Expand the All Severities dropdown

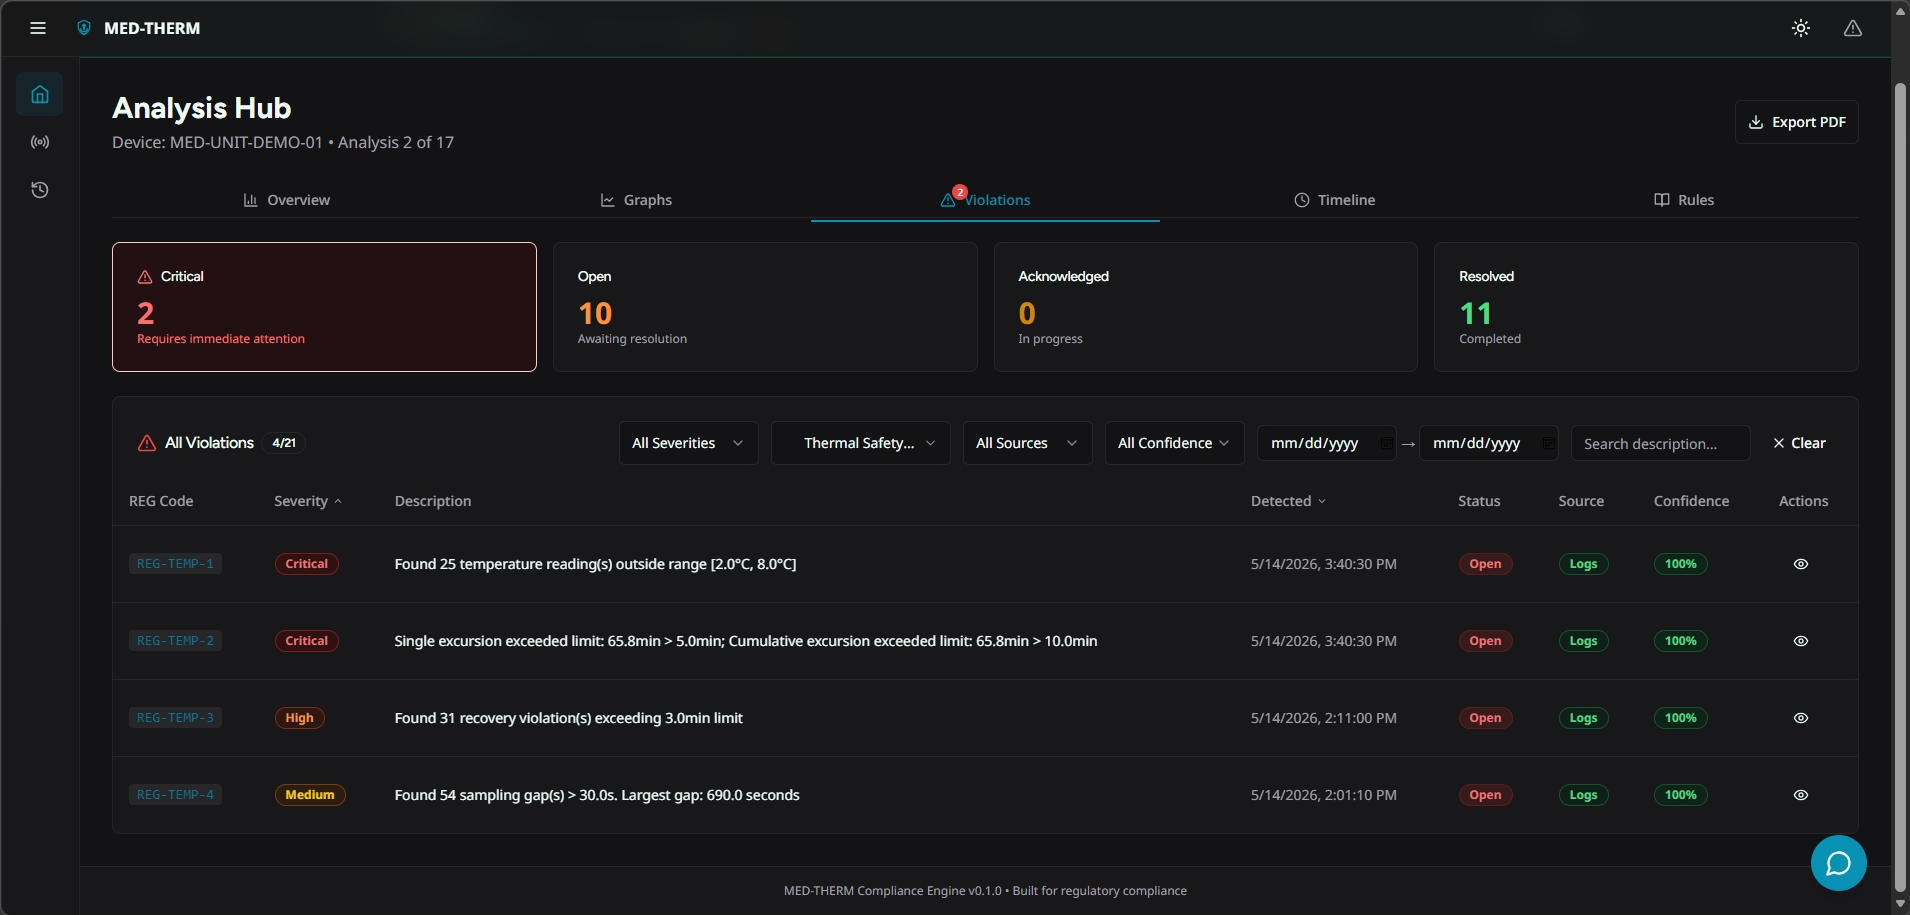coord(688,443)
